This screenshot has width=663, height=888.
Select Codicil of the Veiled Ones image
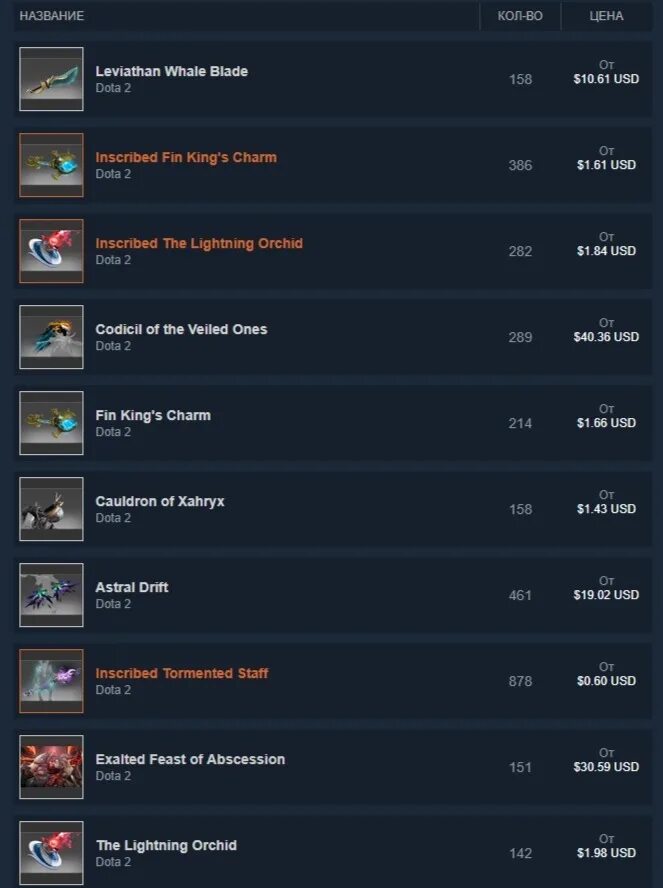pyautogui.click(x=52, y=337)
